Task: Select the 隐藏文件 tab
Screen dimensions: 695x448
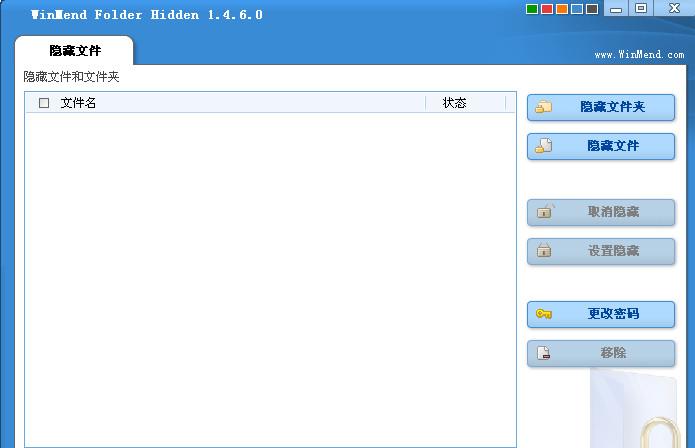Action: (74, 51)
